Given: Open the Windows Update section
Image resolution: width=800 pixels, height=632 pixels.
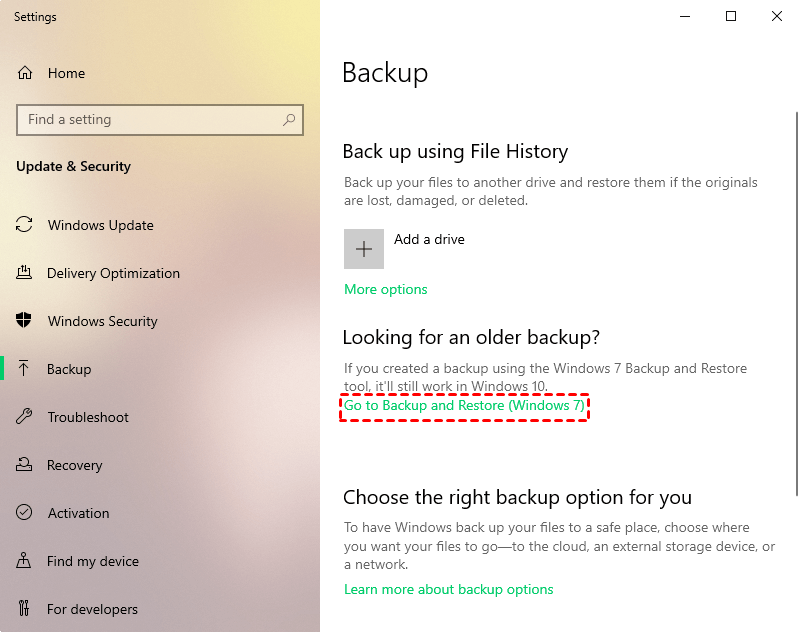Looking at the screenshot, I should pyautogui.click(x=100, y=225).
